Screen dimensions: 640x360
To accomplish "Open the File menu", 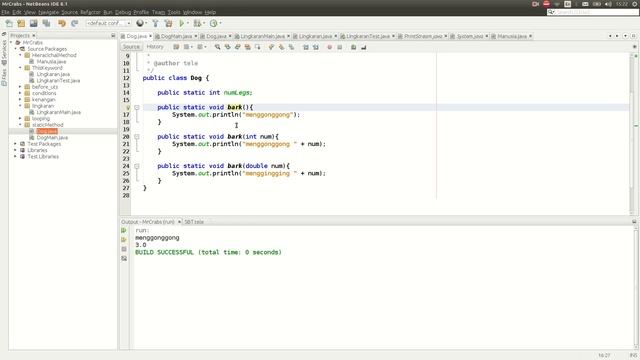I will coord(5,12).
